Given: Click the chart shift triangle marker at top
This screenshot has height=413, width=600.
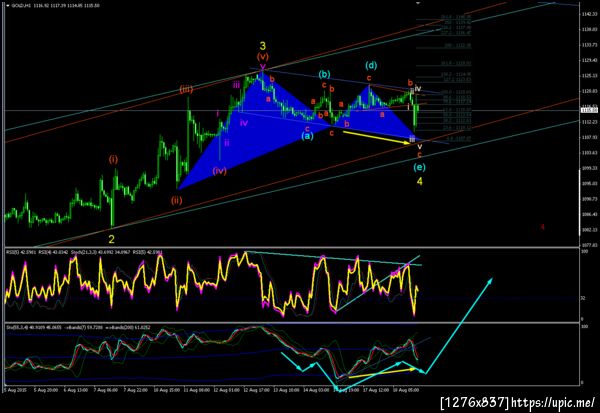Looking at the screenshot, I should [x=418, y=3].
